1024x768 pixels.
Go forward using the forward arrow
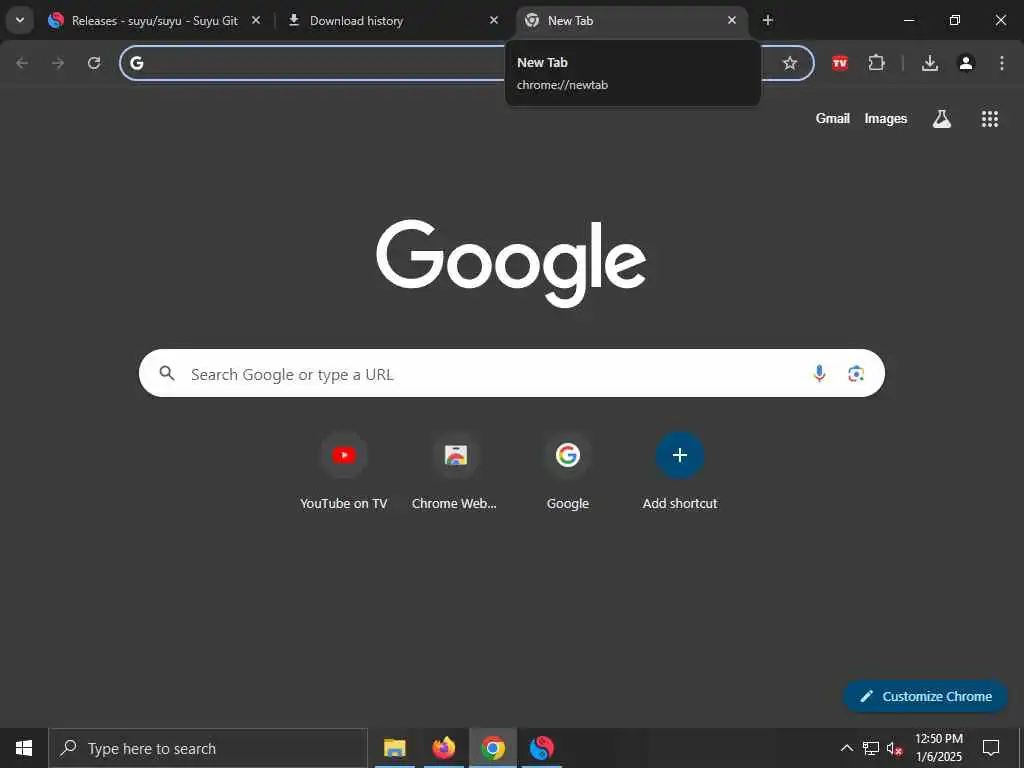pyautogui.click(x=58, y=63)
